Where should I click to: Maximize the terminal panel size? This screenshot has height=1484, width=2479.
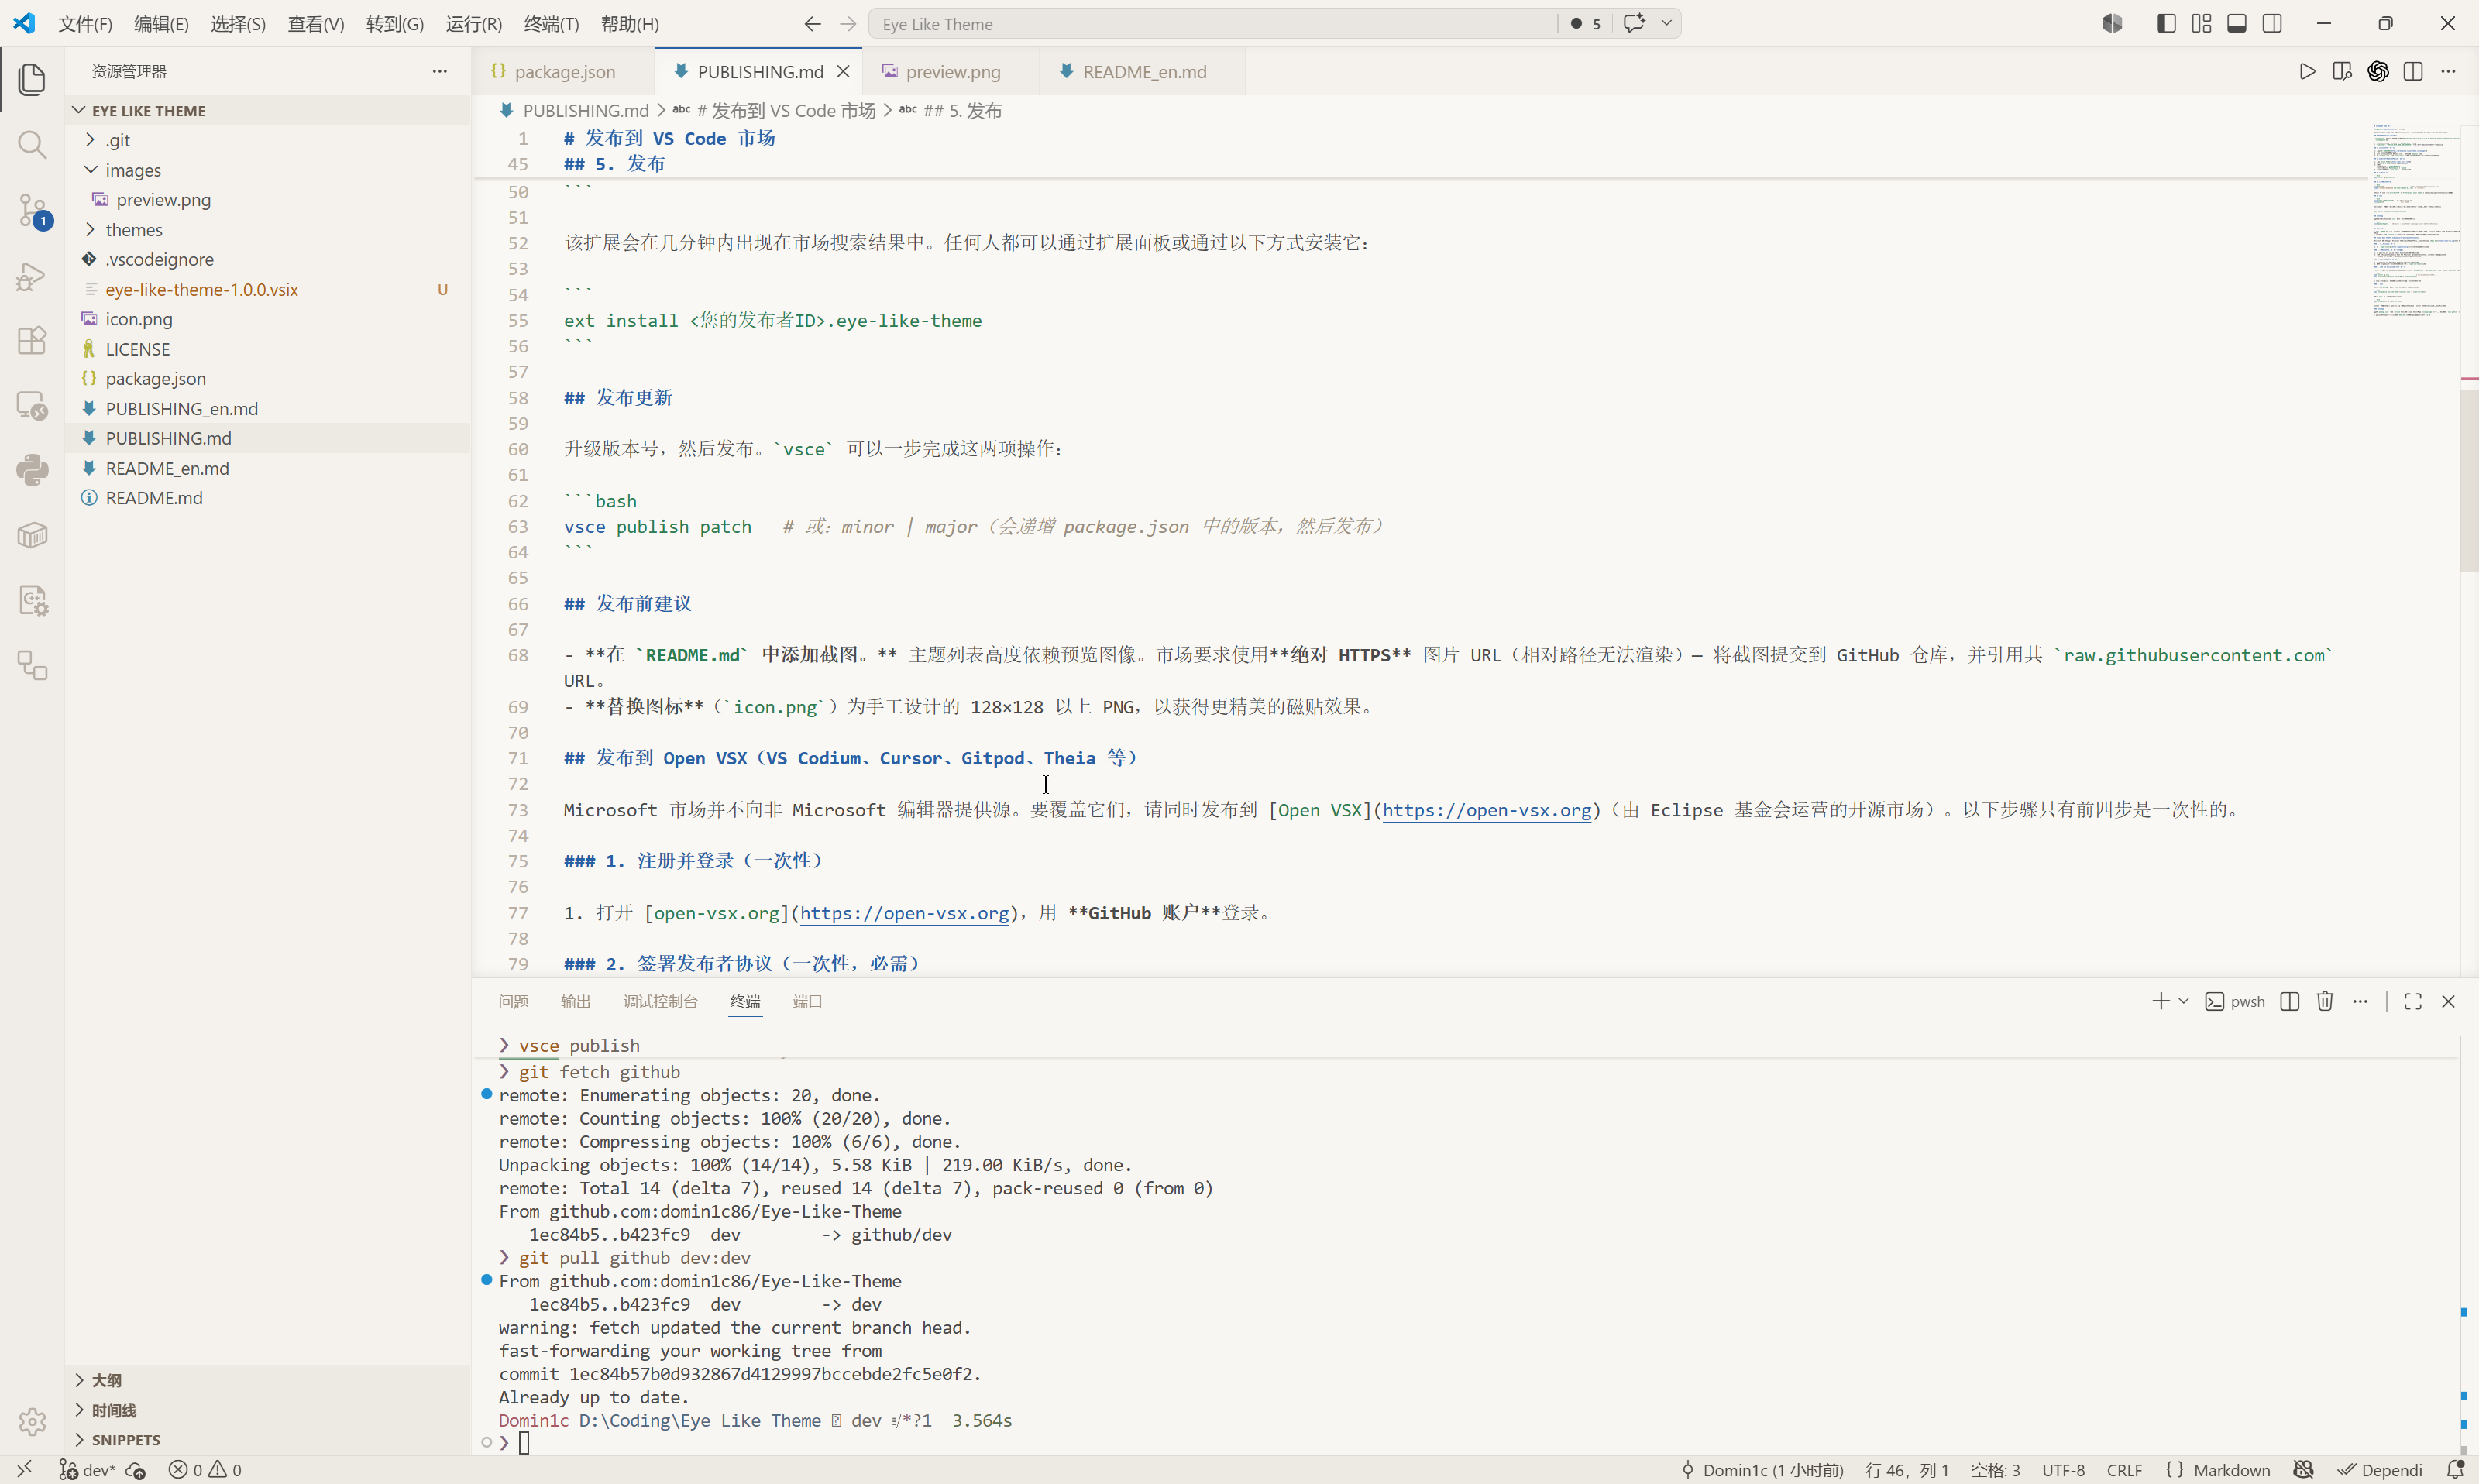click(x=2413, y=1001)
